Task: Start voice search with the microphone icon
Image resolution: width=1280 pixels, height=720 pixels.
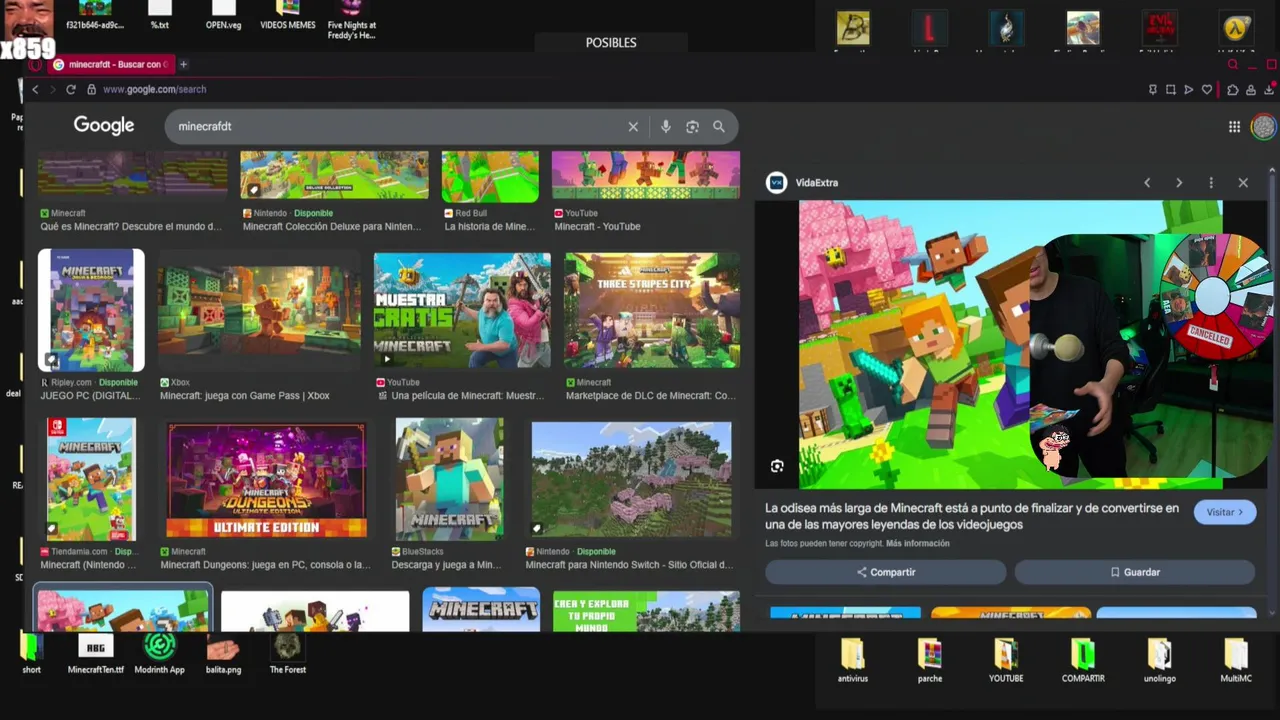Action: 665,127
